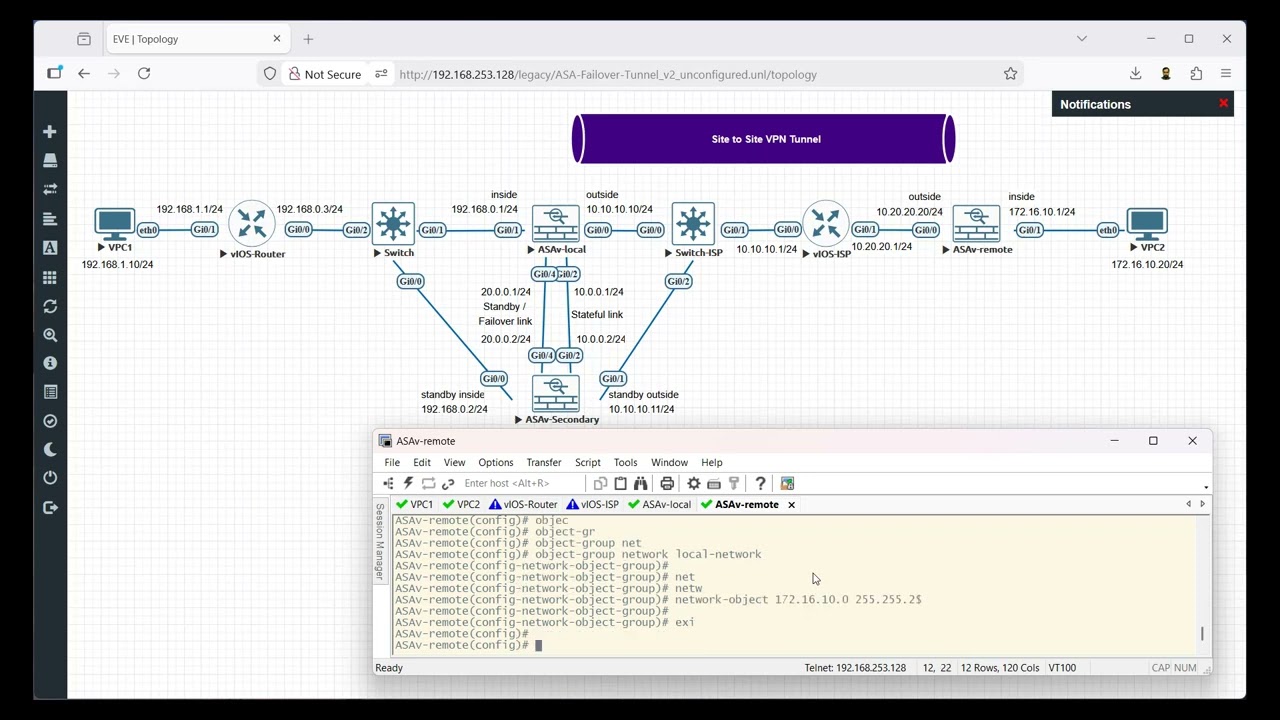
Task: Close the Notifications panel with red X
Action: point(1223,103)
